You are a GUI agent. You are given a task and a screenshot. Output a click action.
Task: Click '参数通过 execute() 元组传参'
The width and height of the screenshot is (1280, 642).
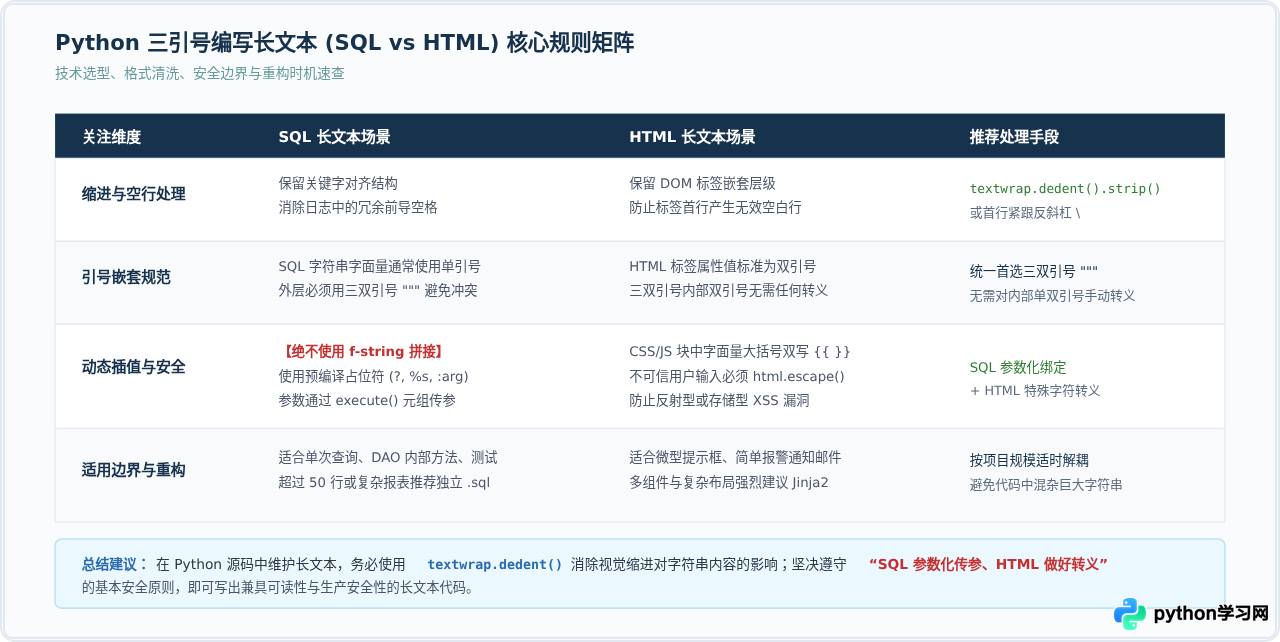point(365,400)
